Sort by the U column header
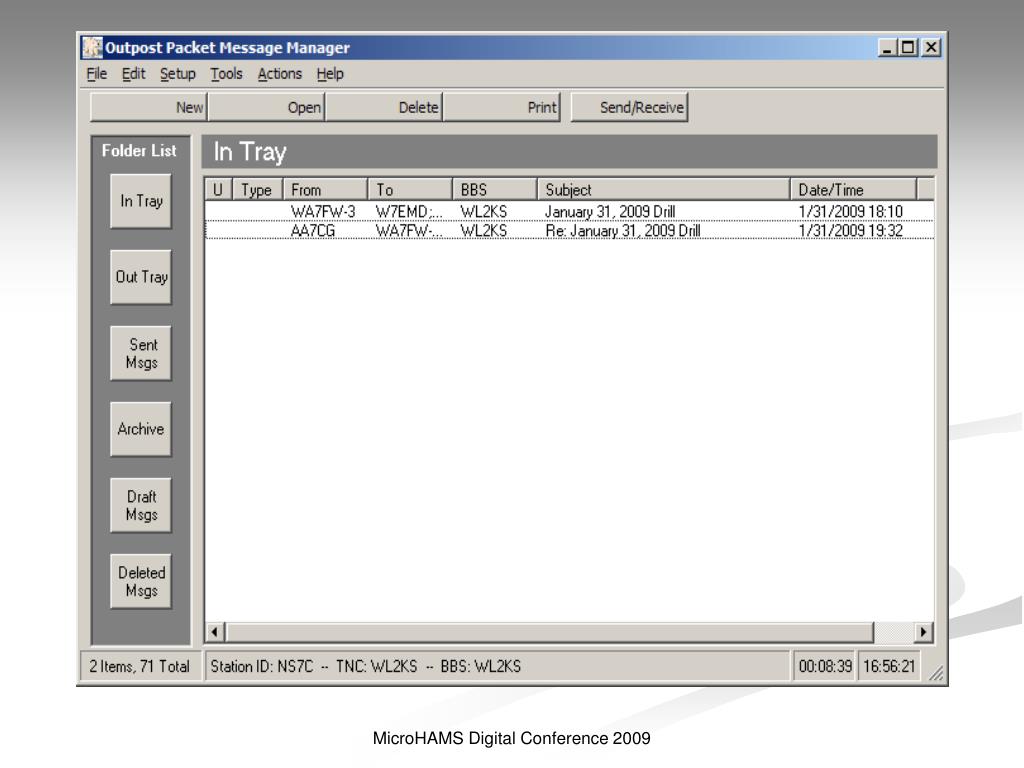 click(219, 189)
